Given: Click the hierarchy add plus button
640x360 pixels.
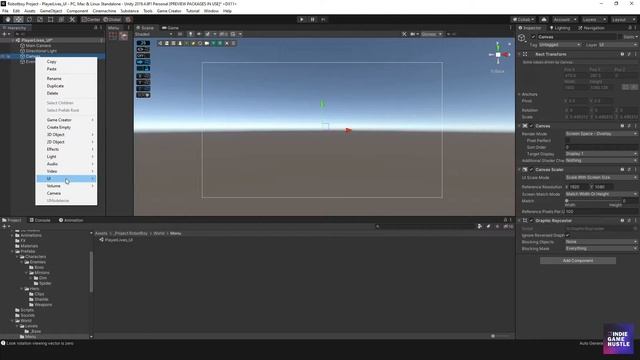Looking at the screenshot, I should (x=4, y=34).
